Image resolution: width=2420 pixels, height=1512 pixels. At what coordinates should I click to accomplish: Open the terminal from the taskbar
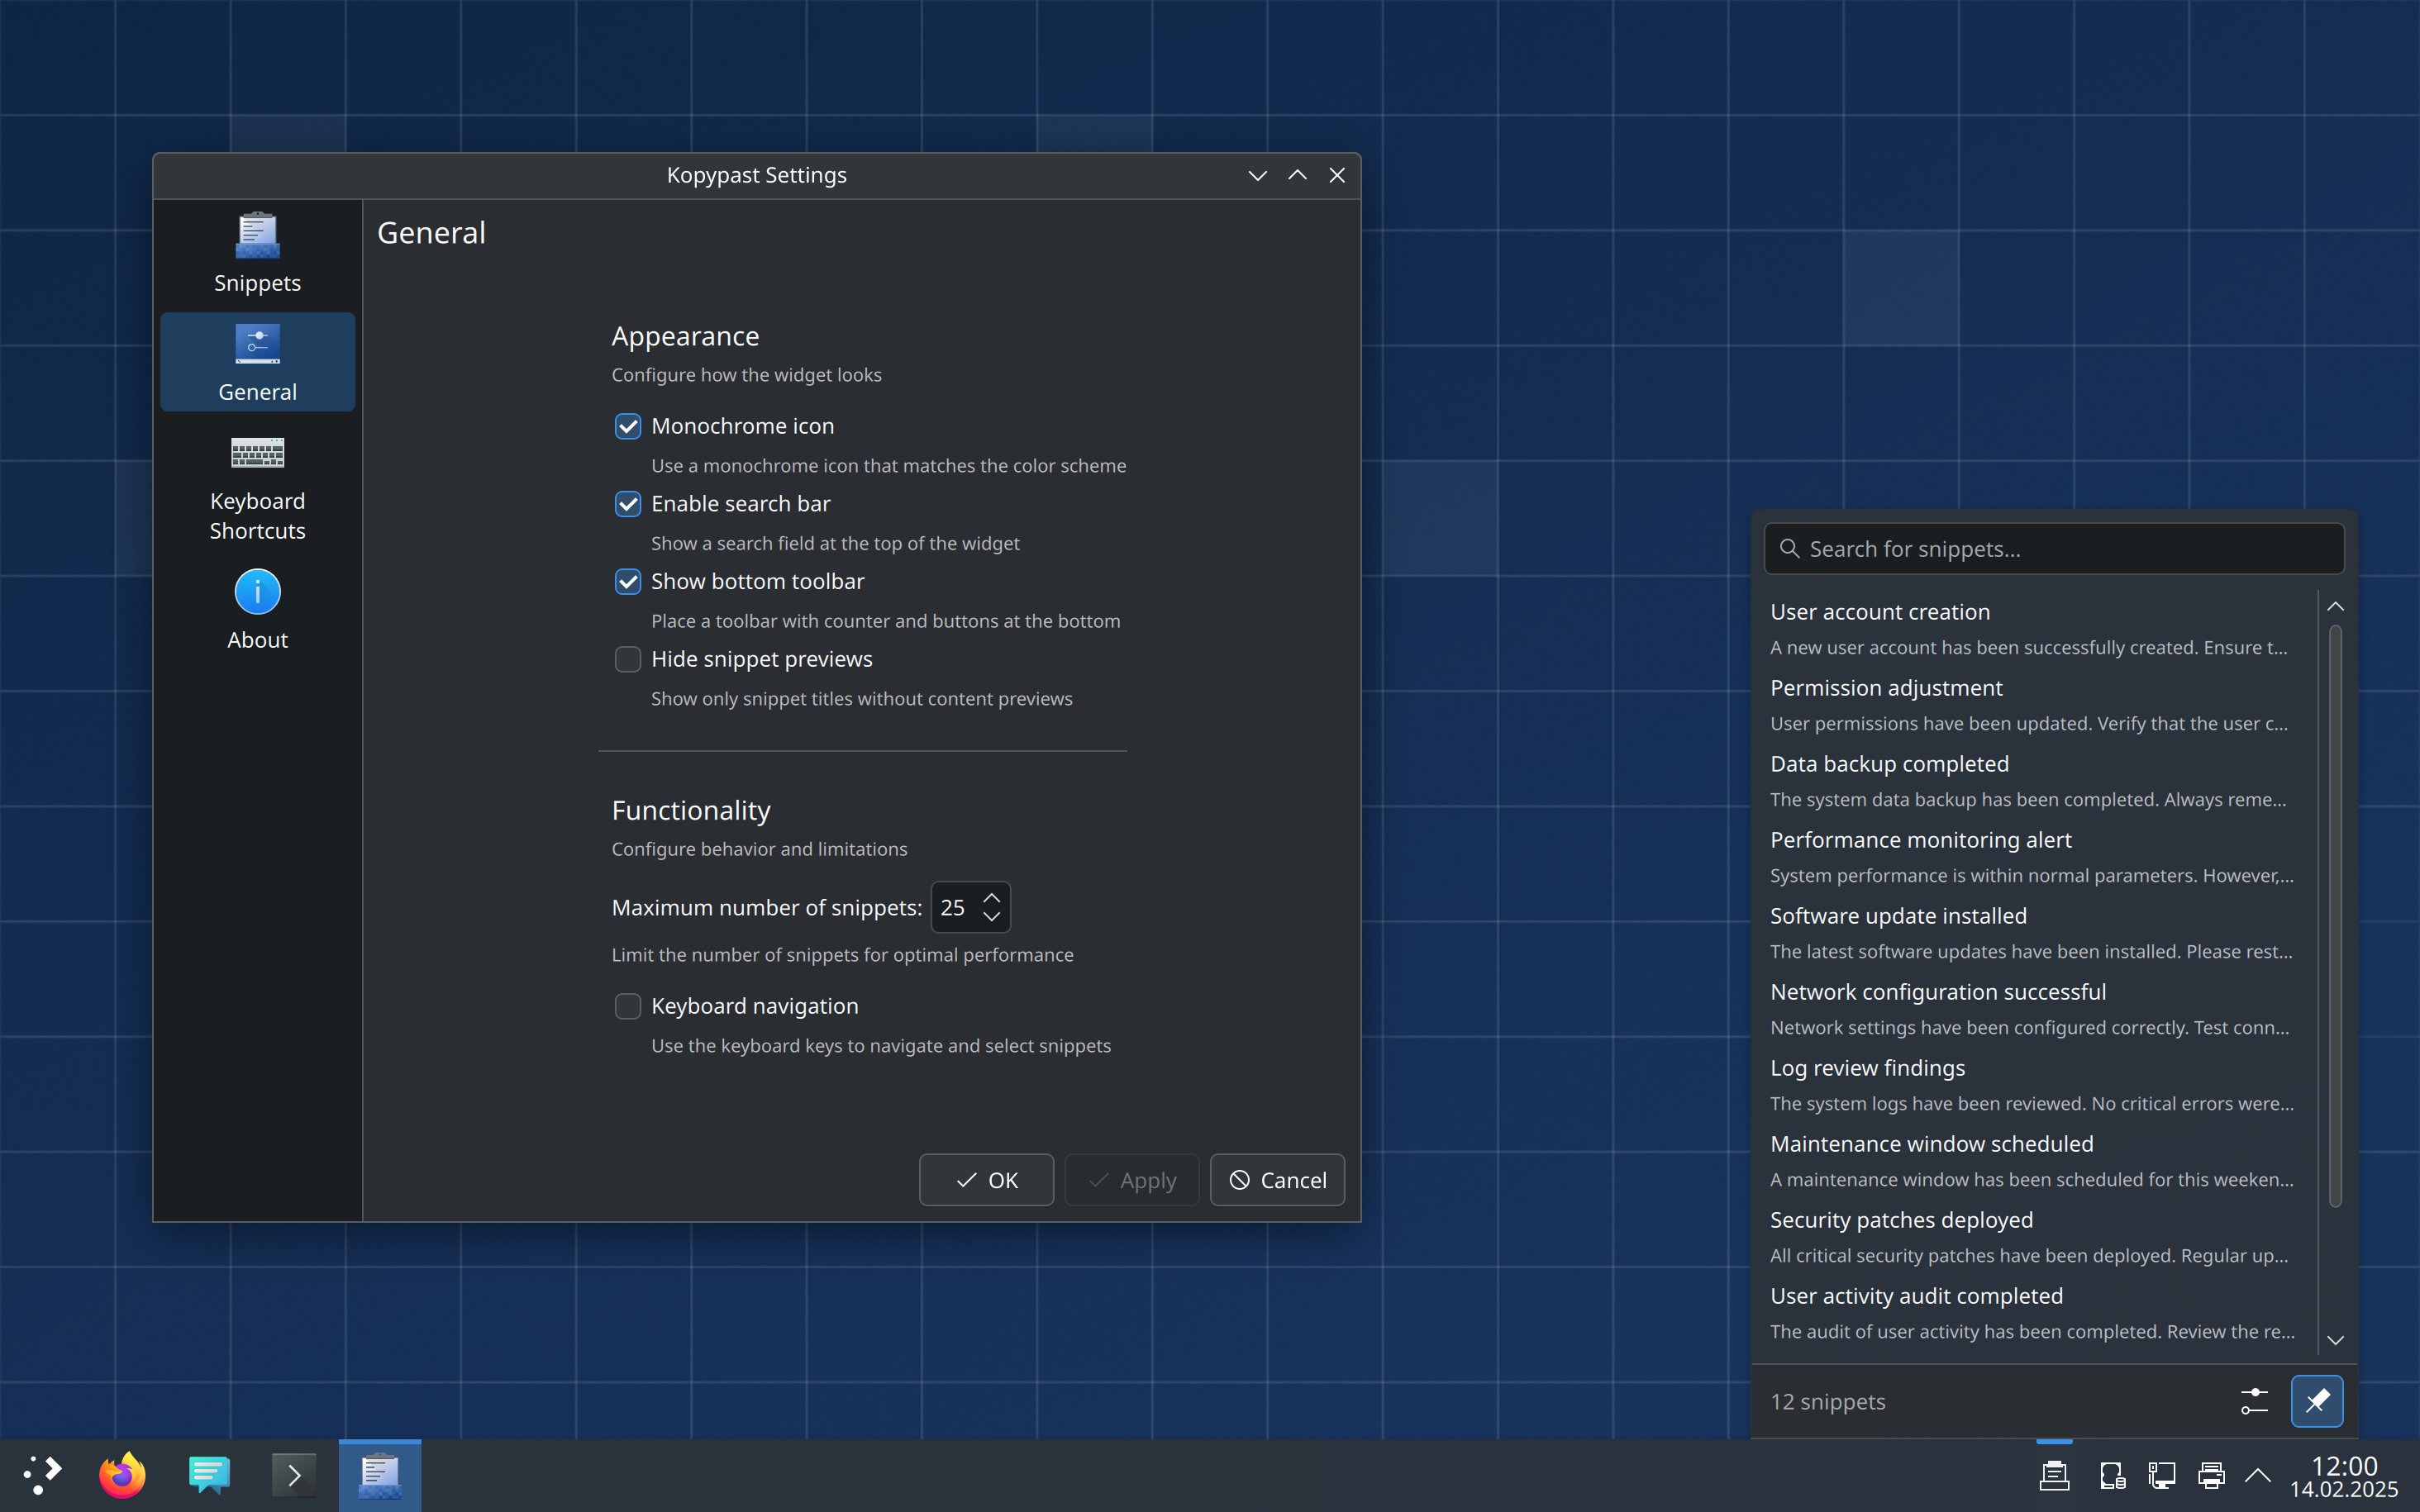point(294,1475)
